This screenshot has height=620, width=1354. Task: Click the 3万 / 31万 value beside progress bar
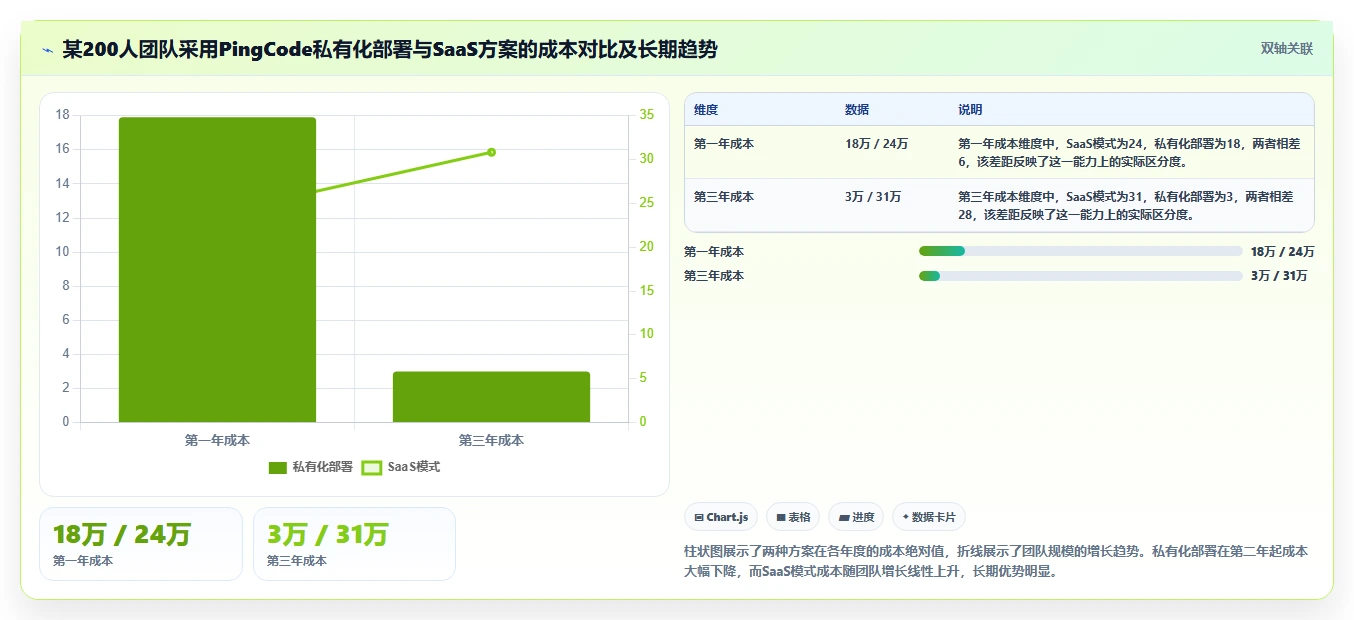coord(1279,276)
